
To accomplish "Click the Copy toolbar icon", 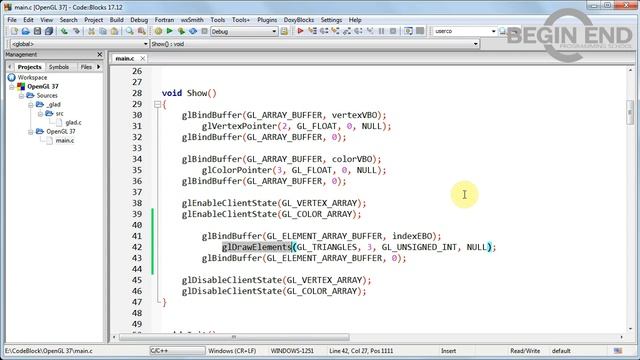I will pos(103,31).
